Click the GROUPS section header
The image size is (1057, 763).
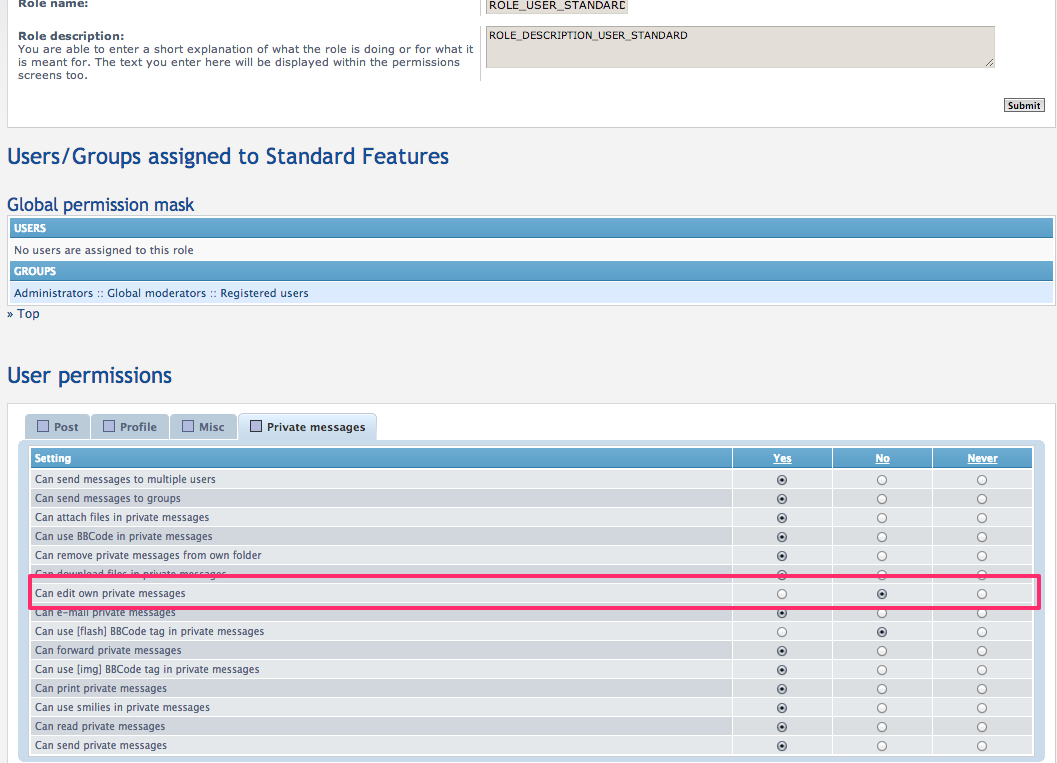[x=531, y=271]
